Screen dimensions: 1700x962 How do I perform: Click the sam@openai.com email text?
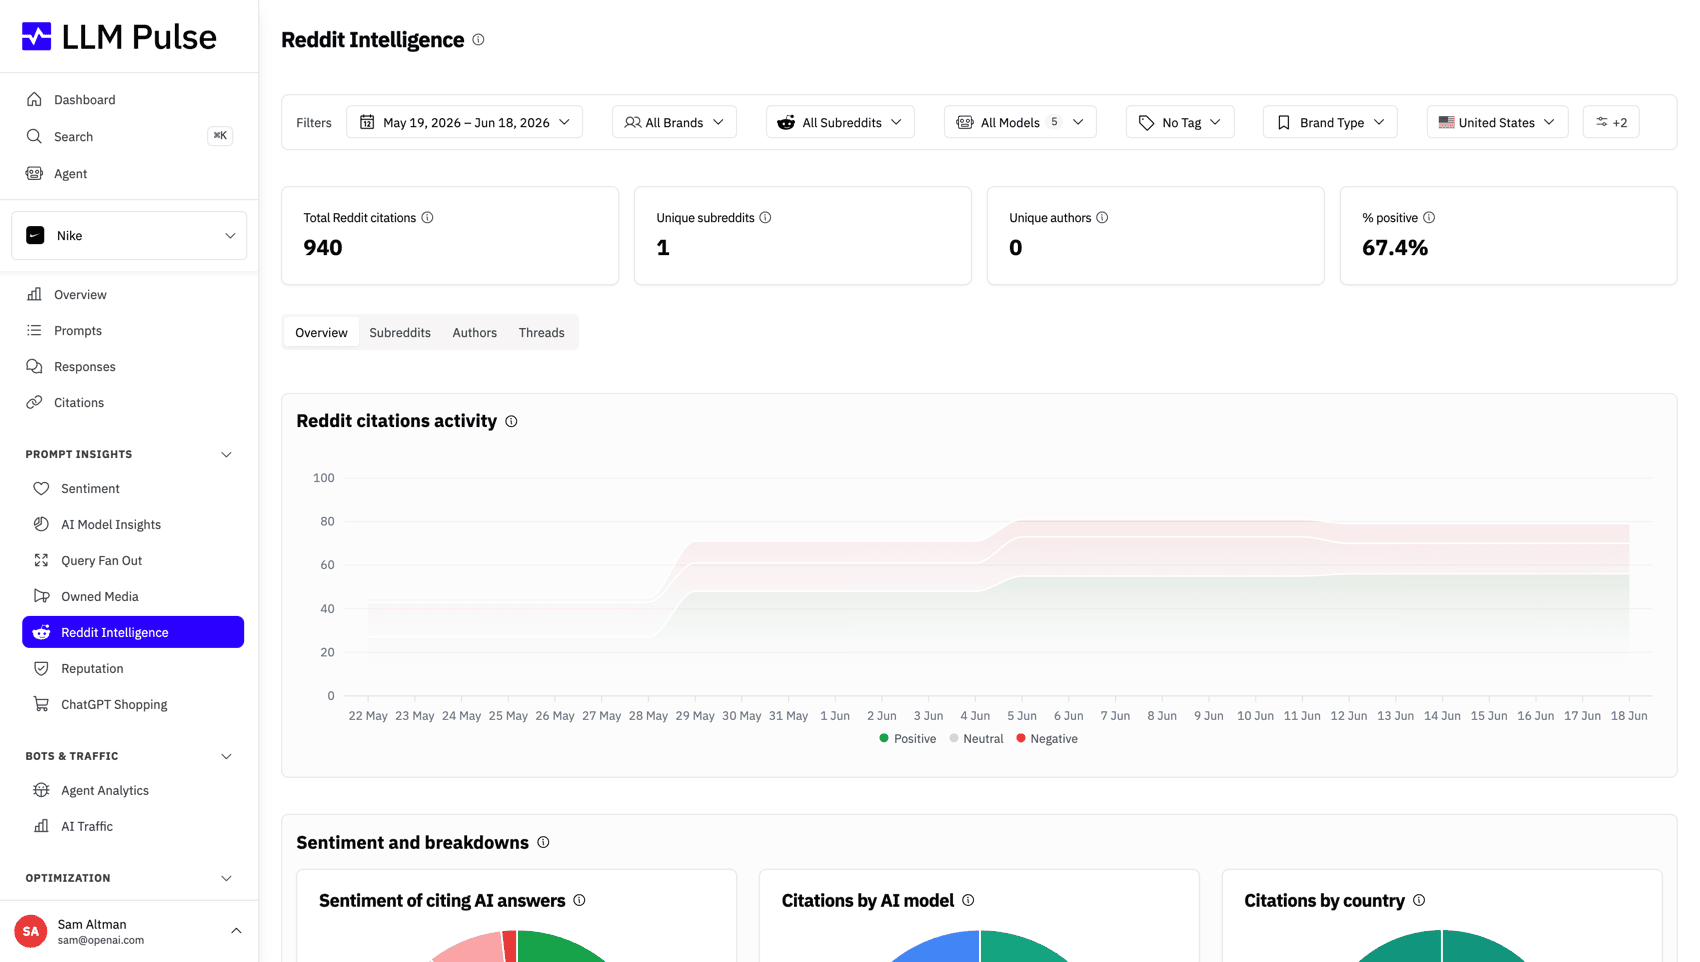(101, 940)
